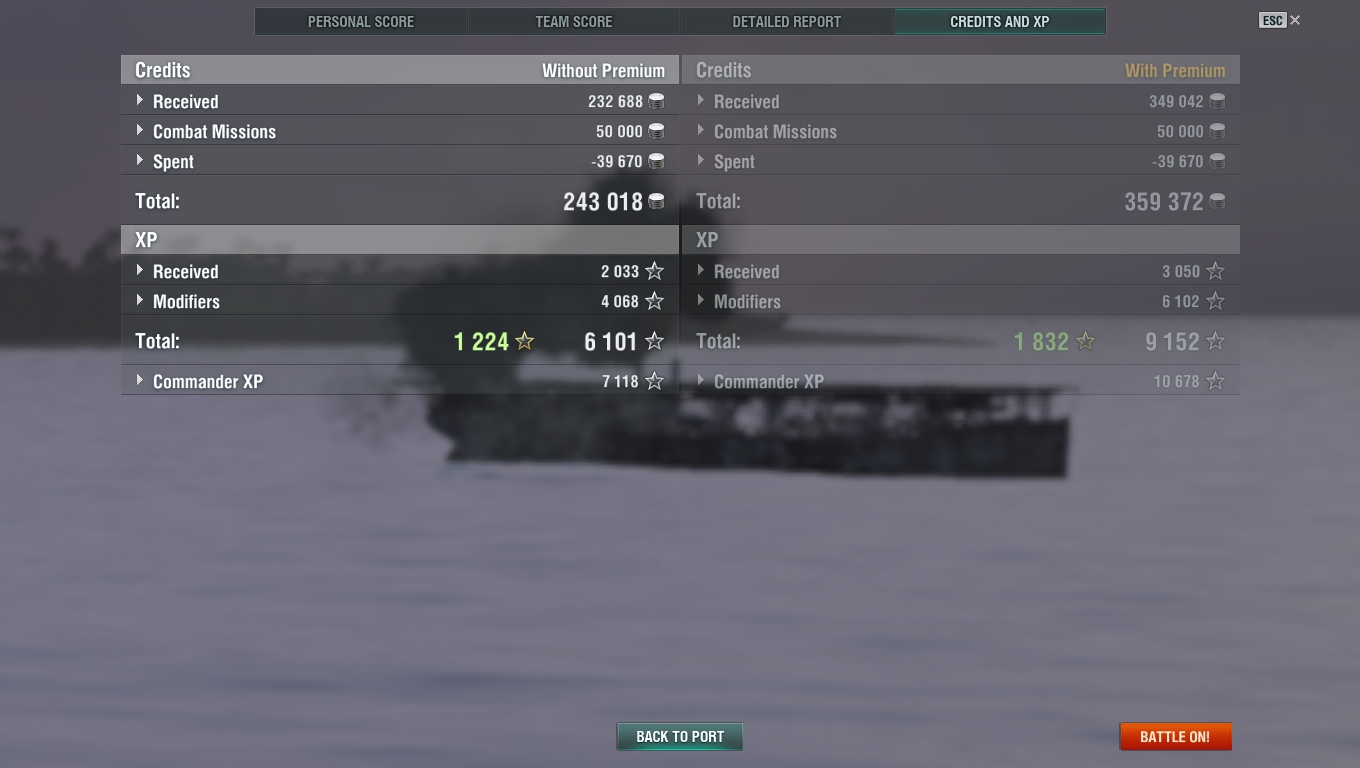Image resolution: width=1360 pixels, height=768 pixels.
Task: Click the Battle On! button
Action: pos(1175,736)
